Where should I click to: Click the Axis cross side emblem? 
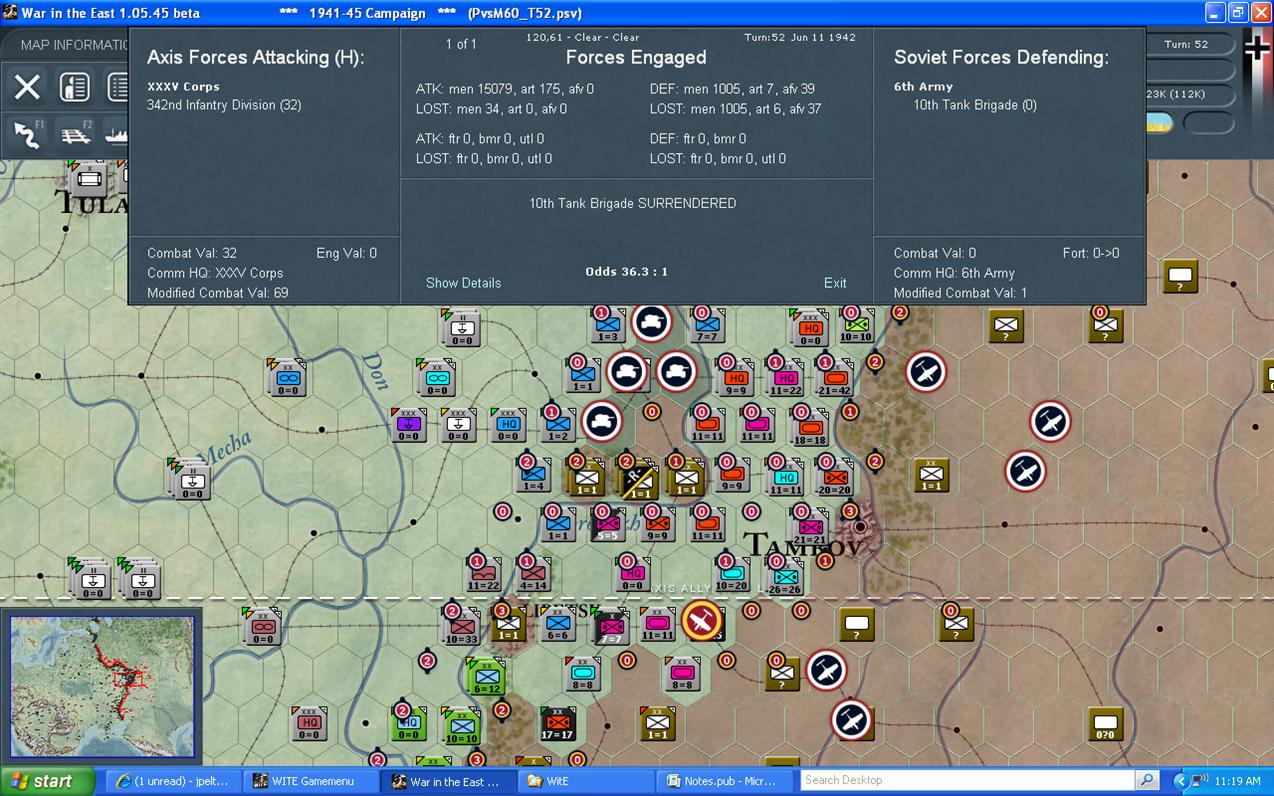1256,48
